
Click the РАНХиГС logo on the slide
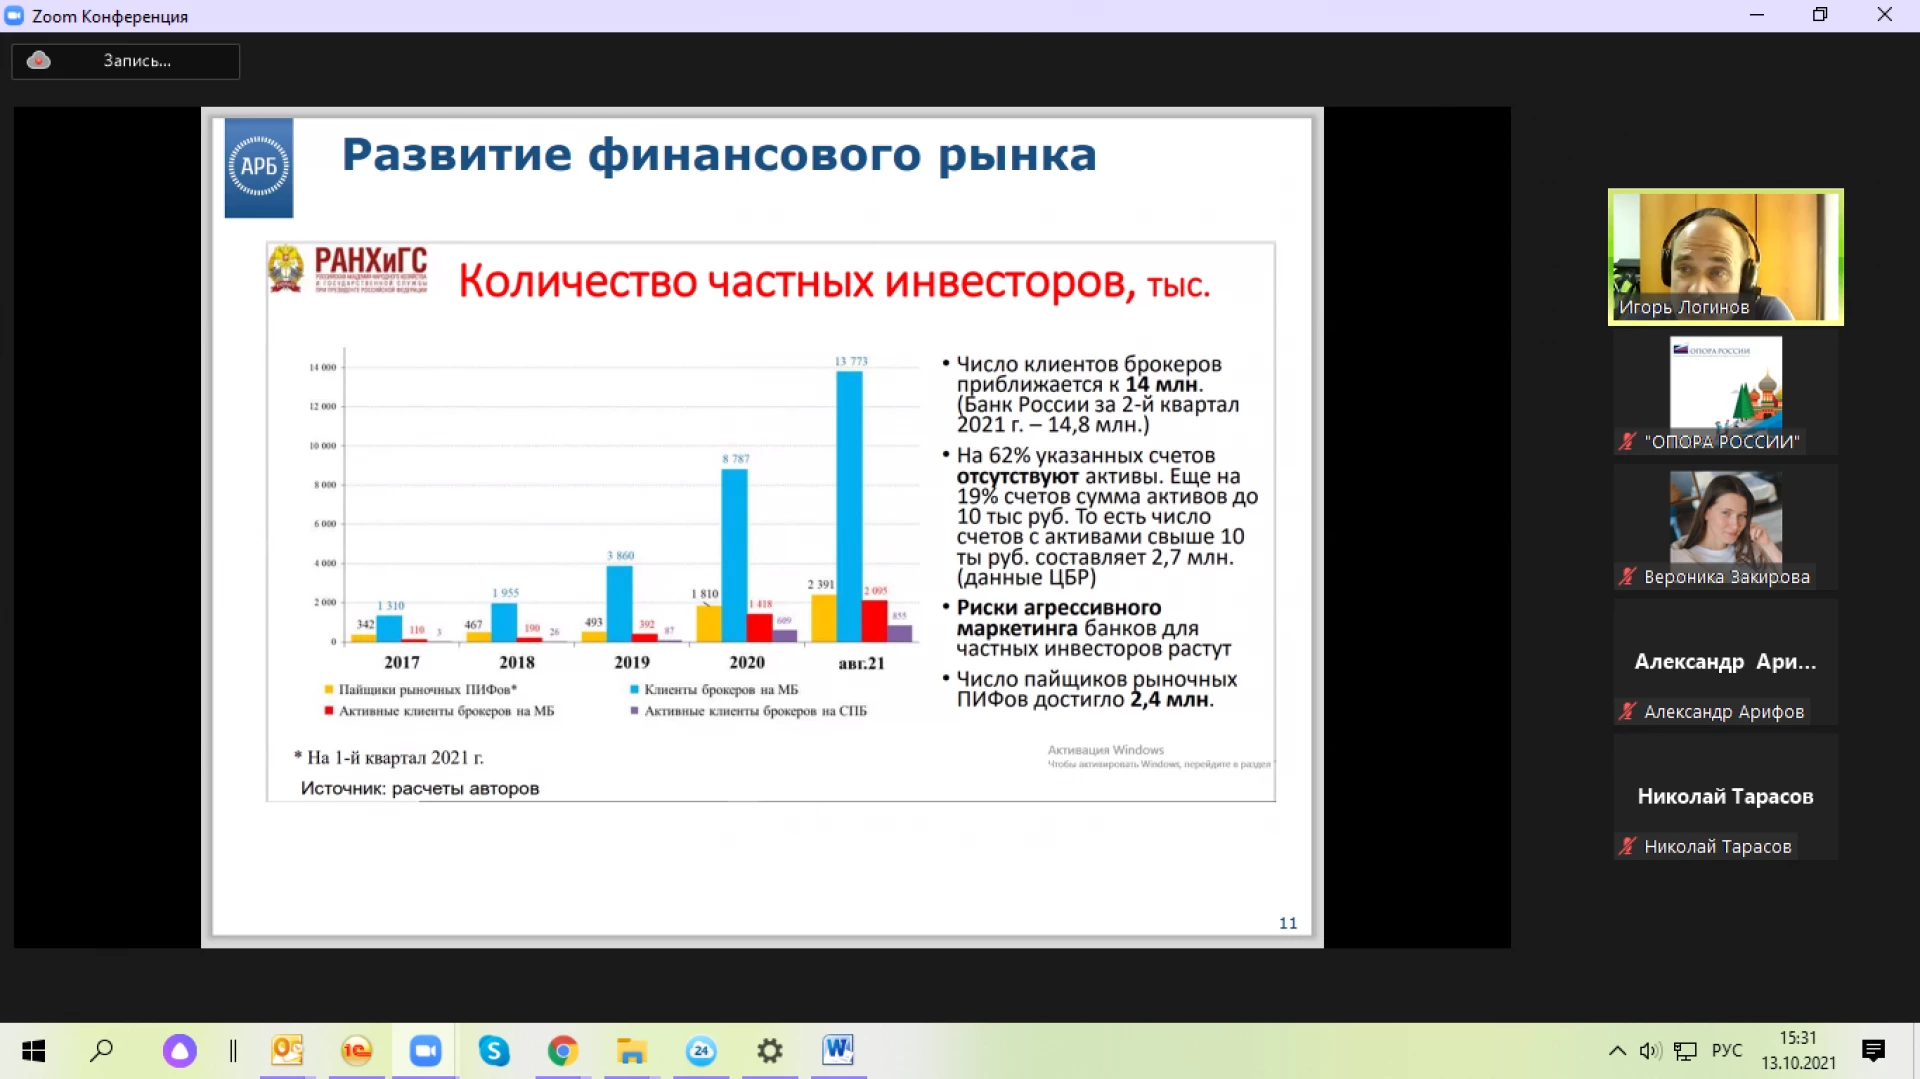tap(348, 269)
